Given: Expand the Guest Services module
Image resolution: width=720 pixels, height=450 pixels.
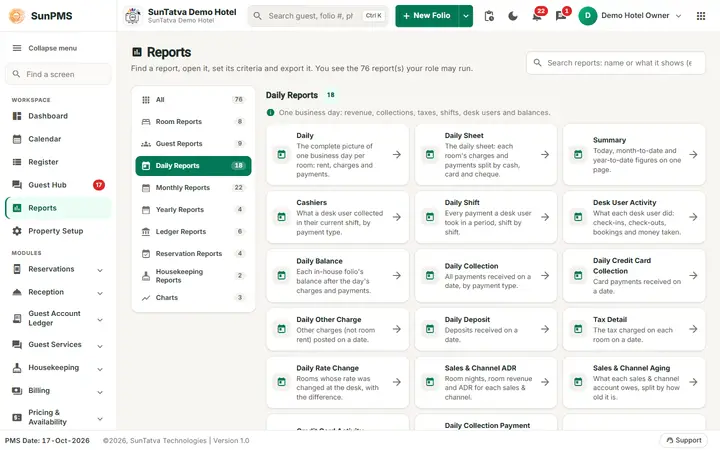Looking at the screenshot, I should pos(100,345).
